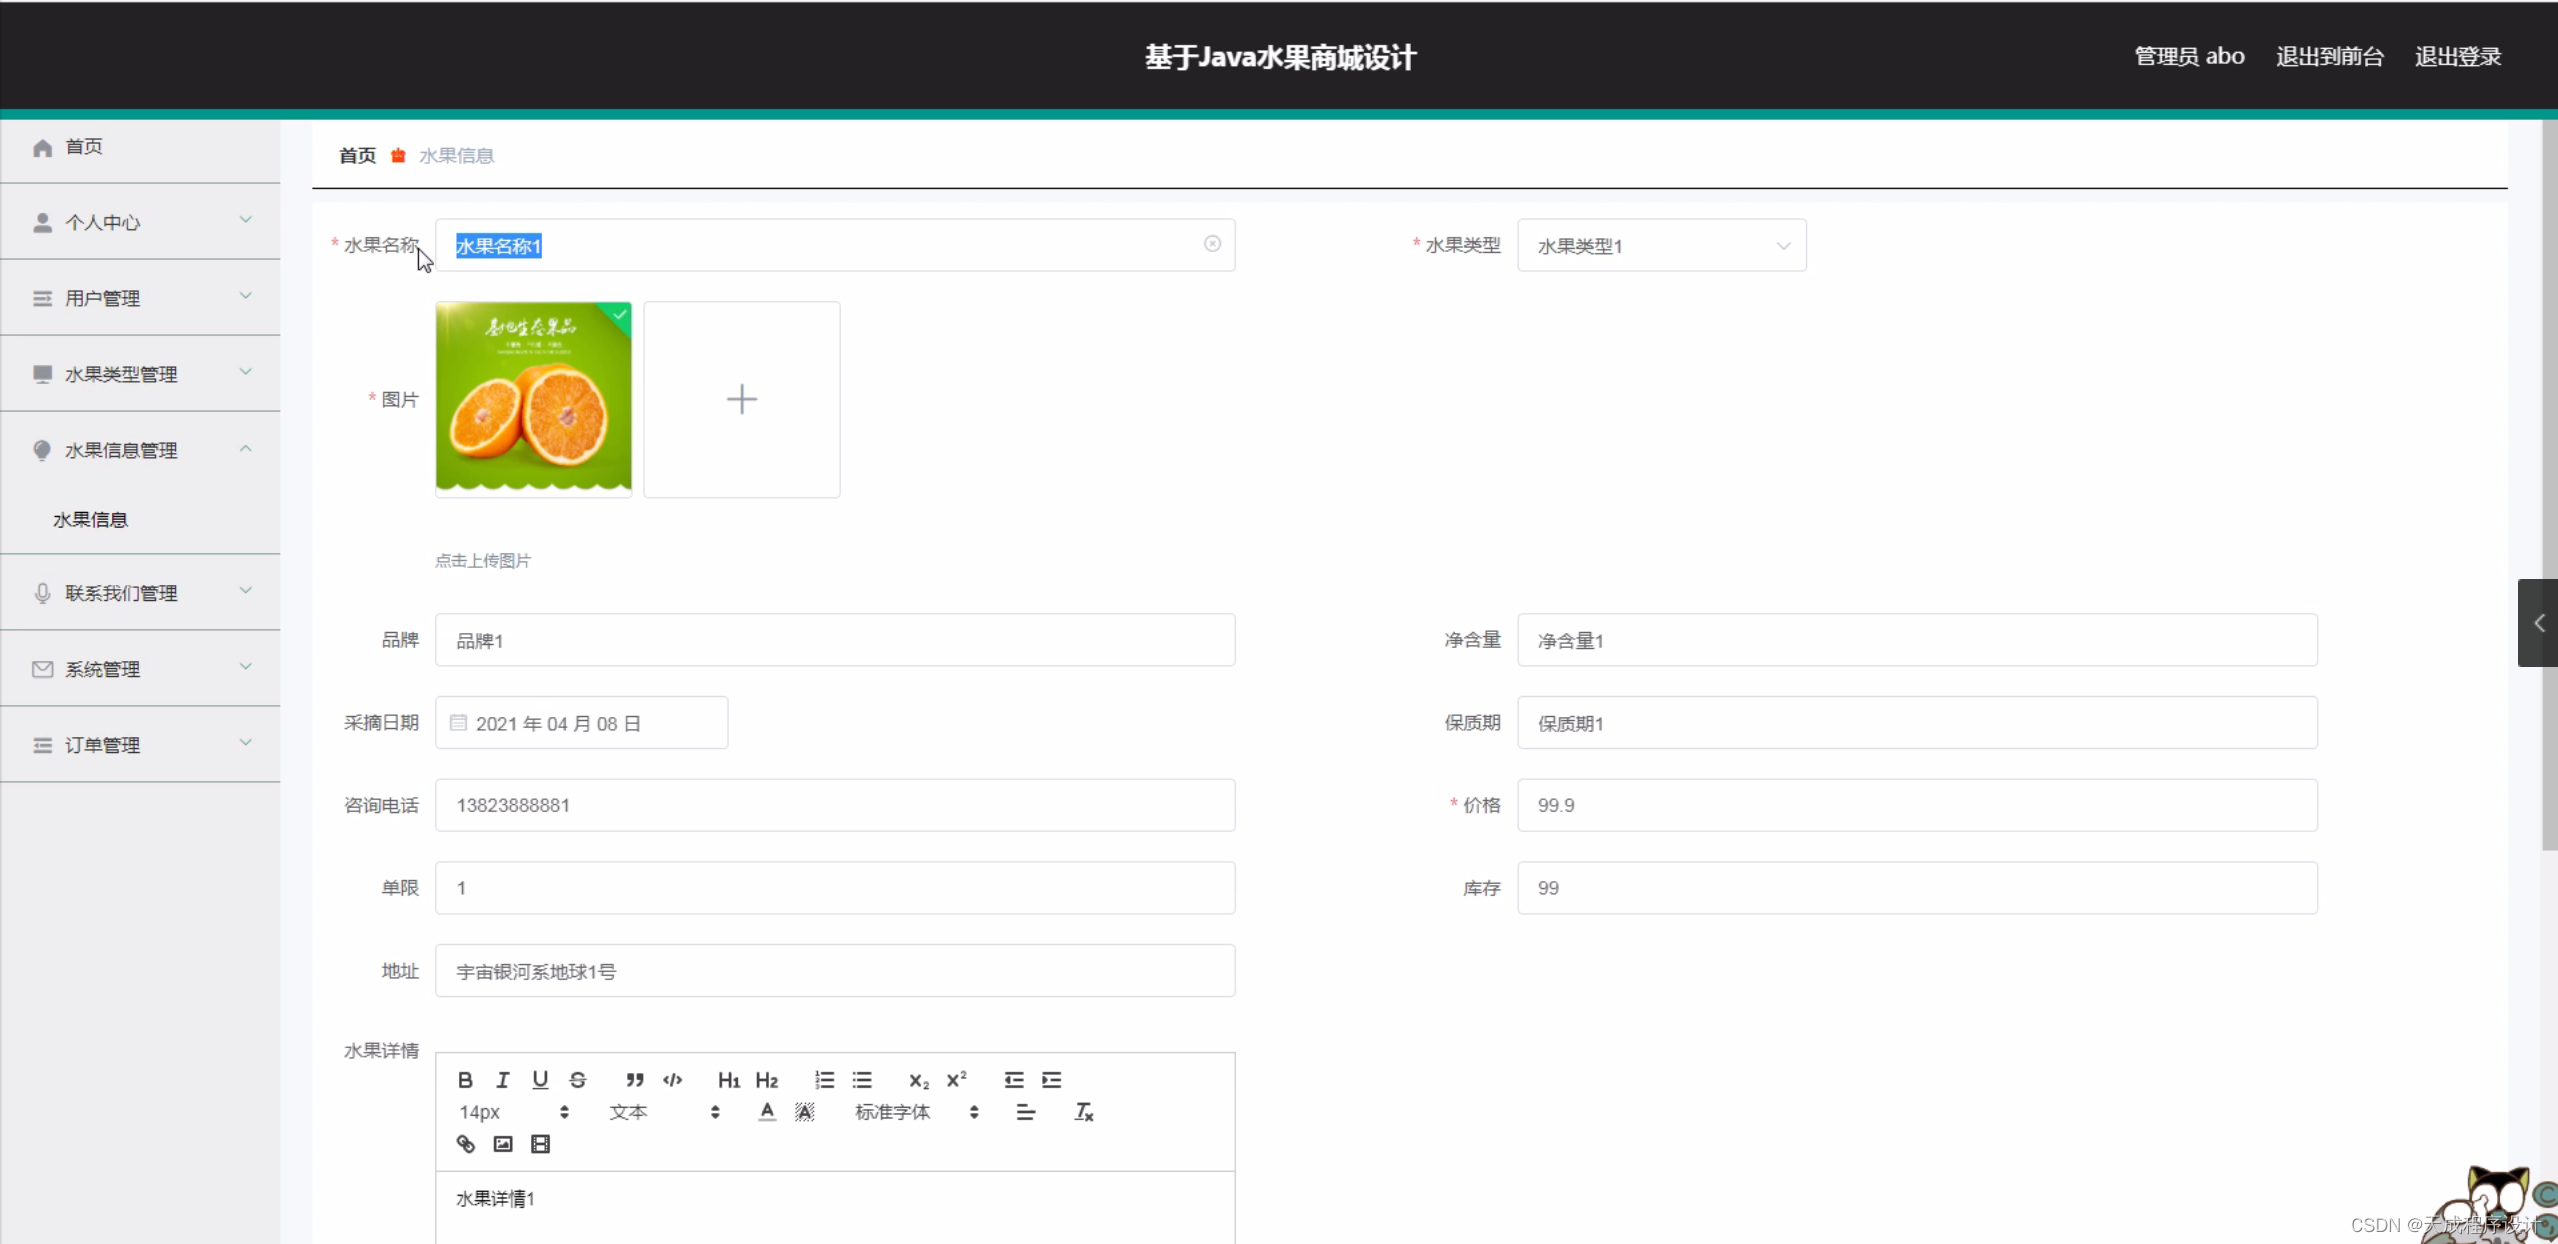Toggle strikethrough formatting in the editor
The height and width of the screenshot is (1244, 2558).
(578, 1079)
